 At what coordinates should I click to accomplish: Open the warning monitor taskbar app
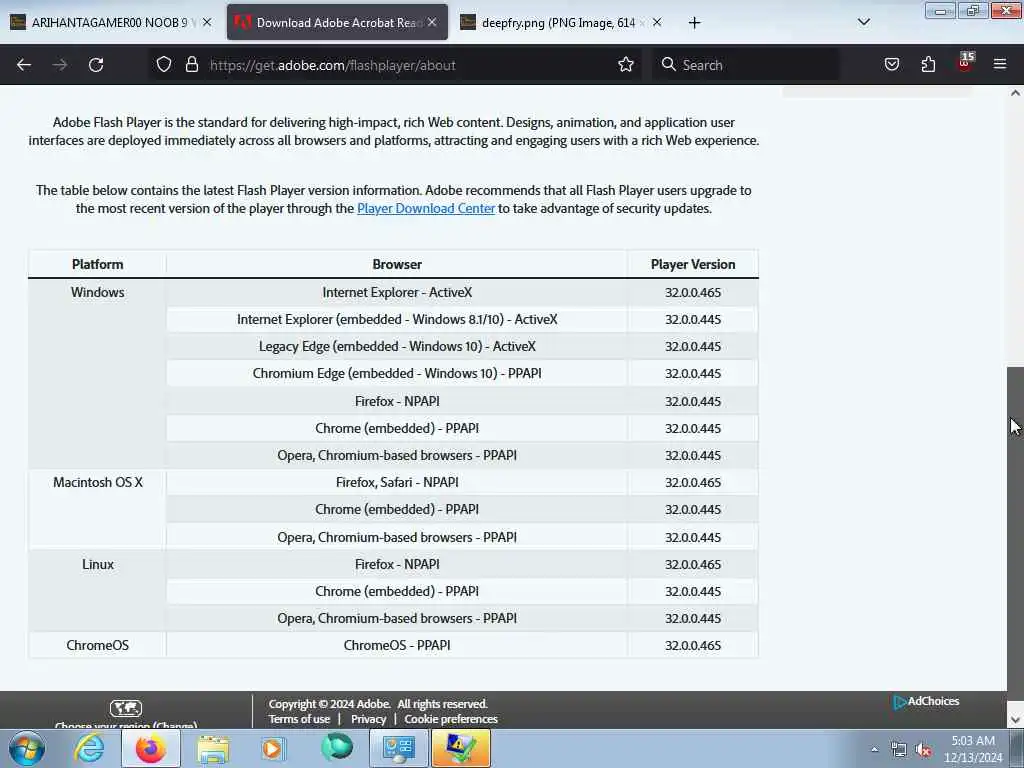click(461, 748)
